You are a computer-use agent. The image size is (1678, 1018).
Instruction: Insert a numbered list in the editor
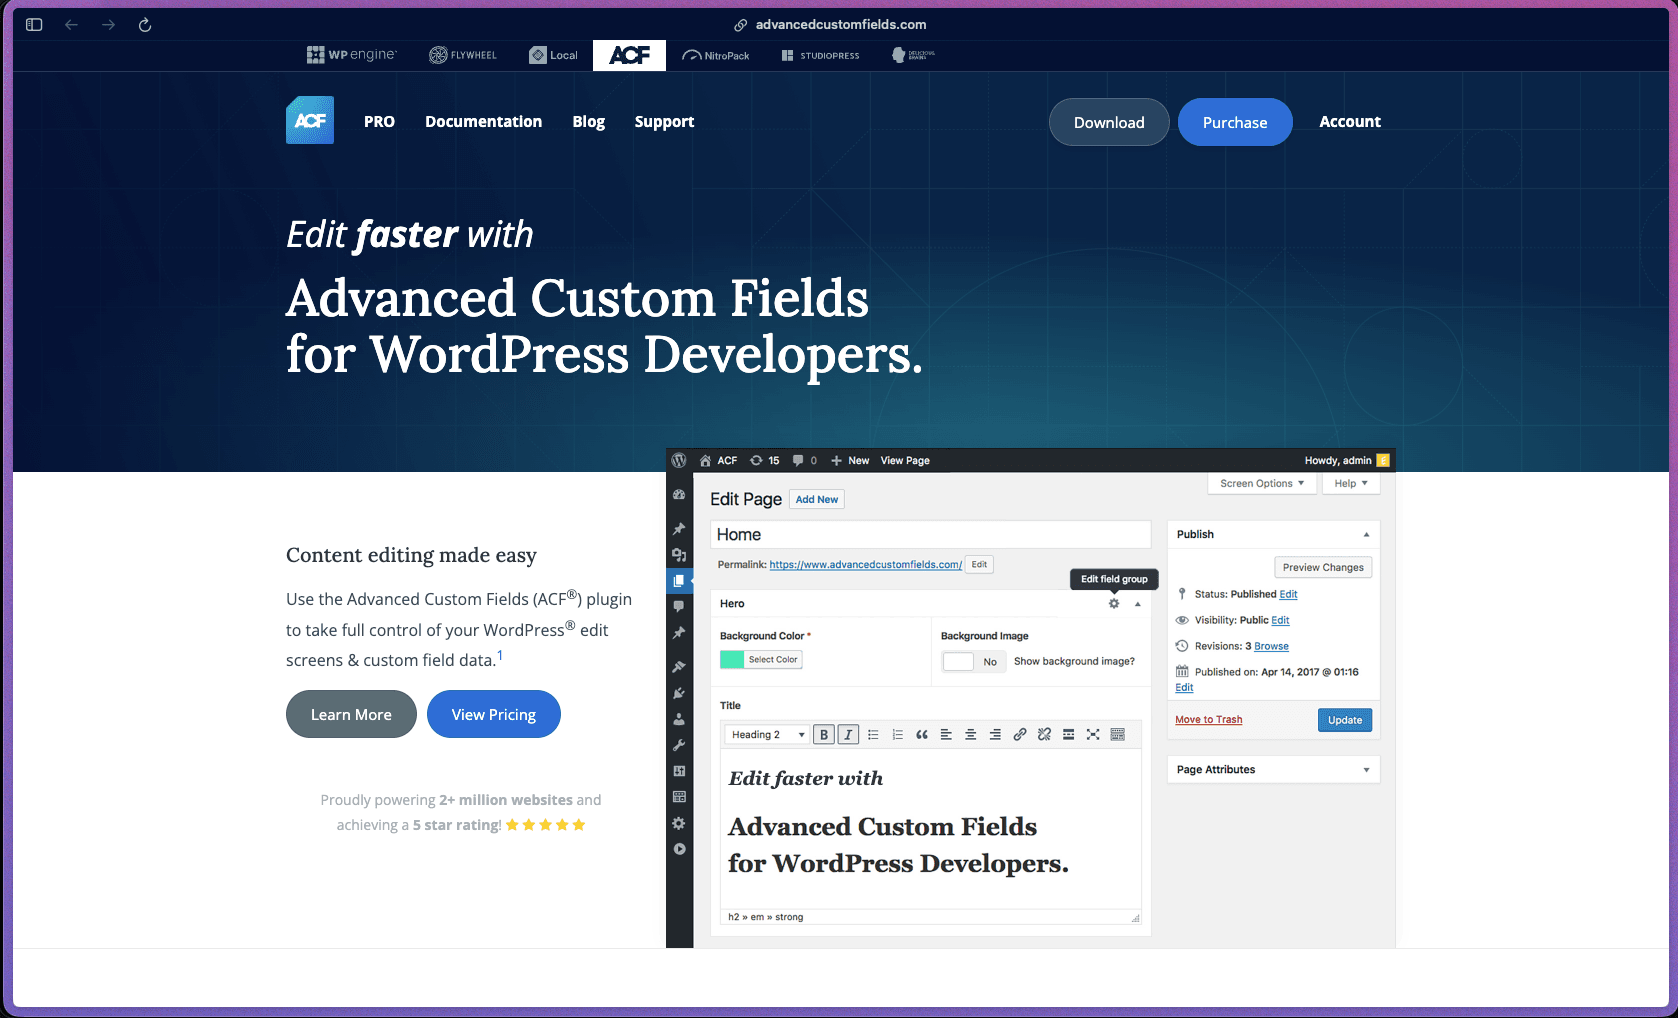click(x=897, y=734)
